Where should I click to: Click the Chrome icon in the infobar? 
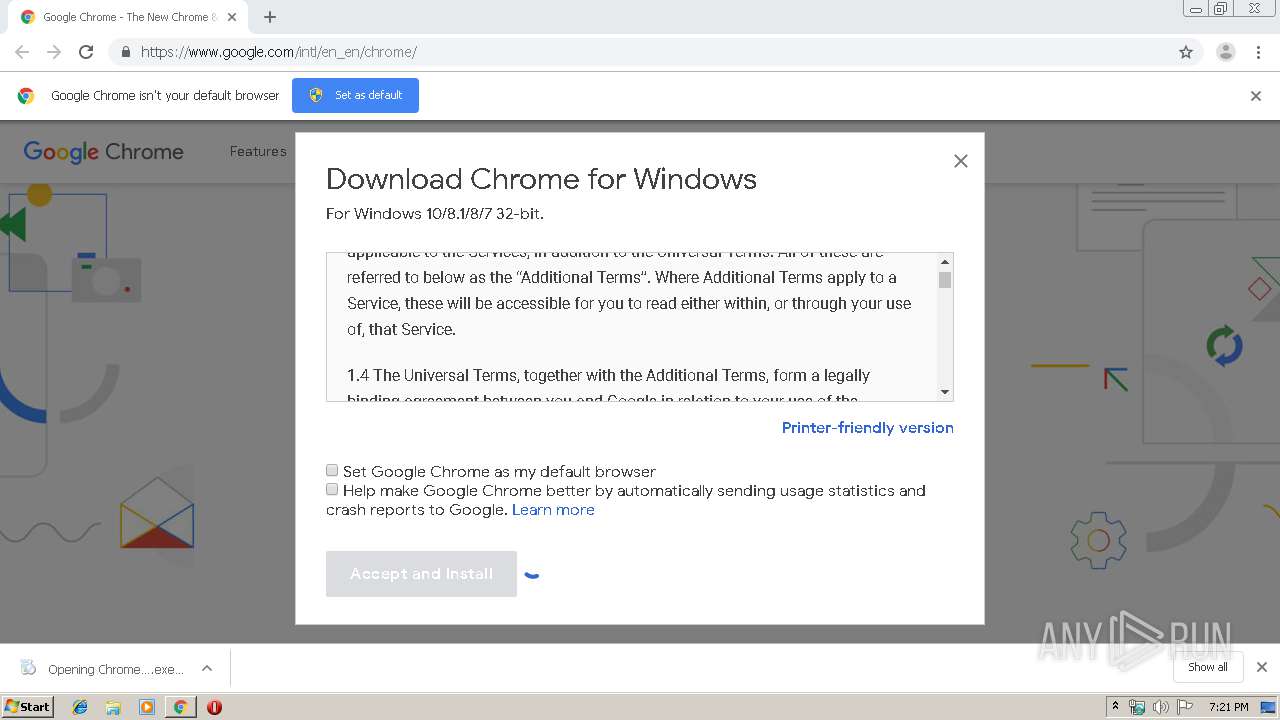click(26, 96)
